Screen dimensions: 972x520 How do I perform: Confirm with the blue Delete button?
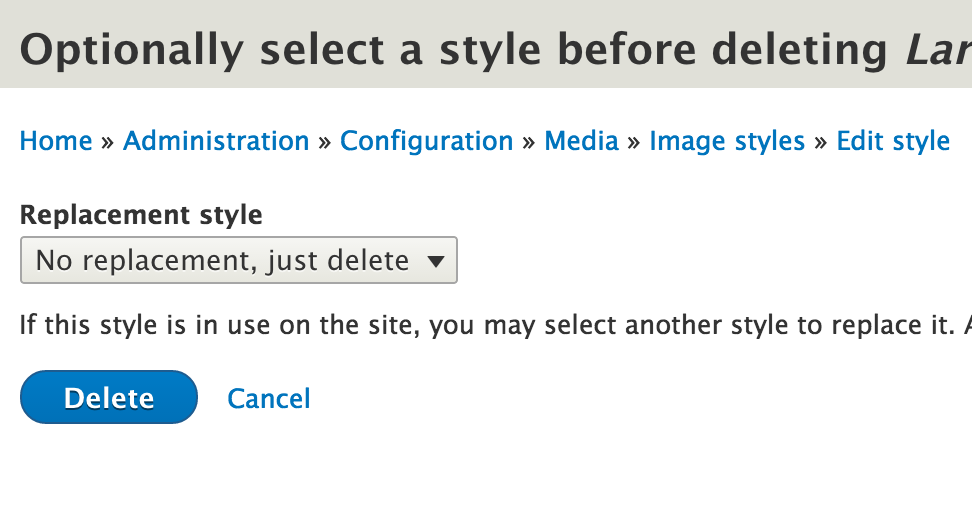click(109, 397)
